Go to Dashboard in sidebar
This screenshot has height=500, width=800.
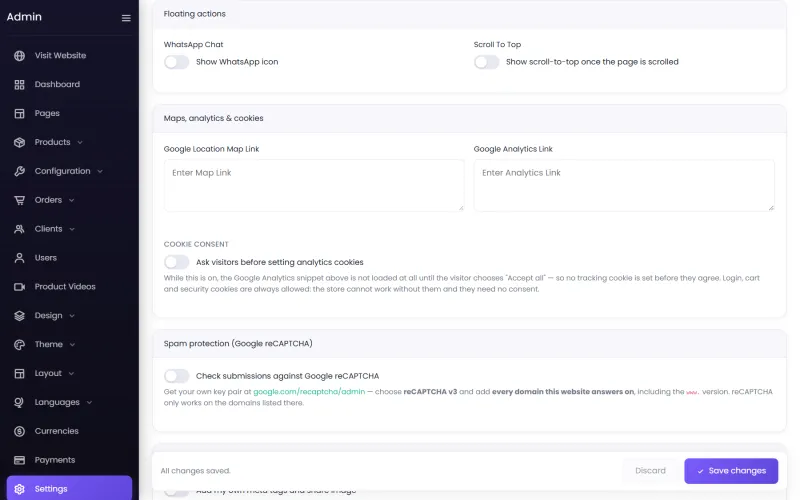point(69,85)
